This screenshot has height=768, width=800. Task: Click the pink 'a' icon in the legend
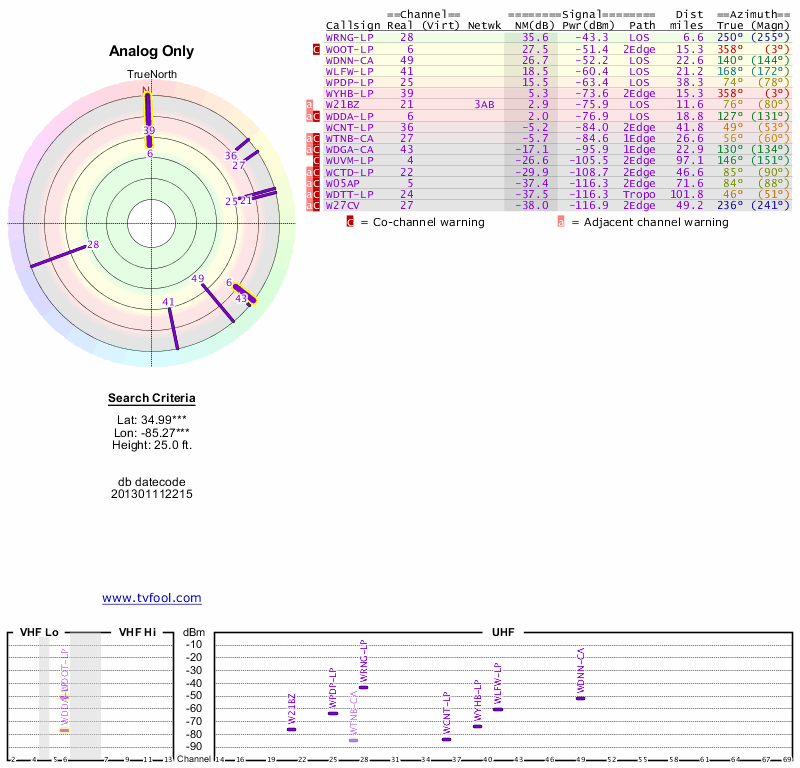click(561, 222)
